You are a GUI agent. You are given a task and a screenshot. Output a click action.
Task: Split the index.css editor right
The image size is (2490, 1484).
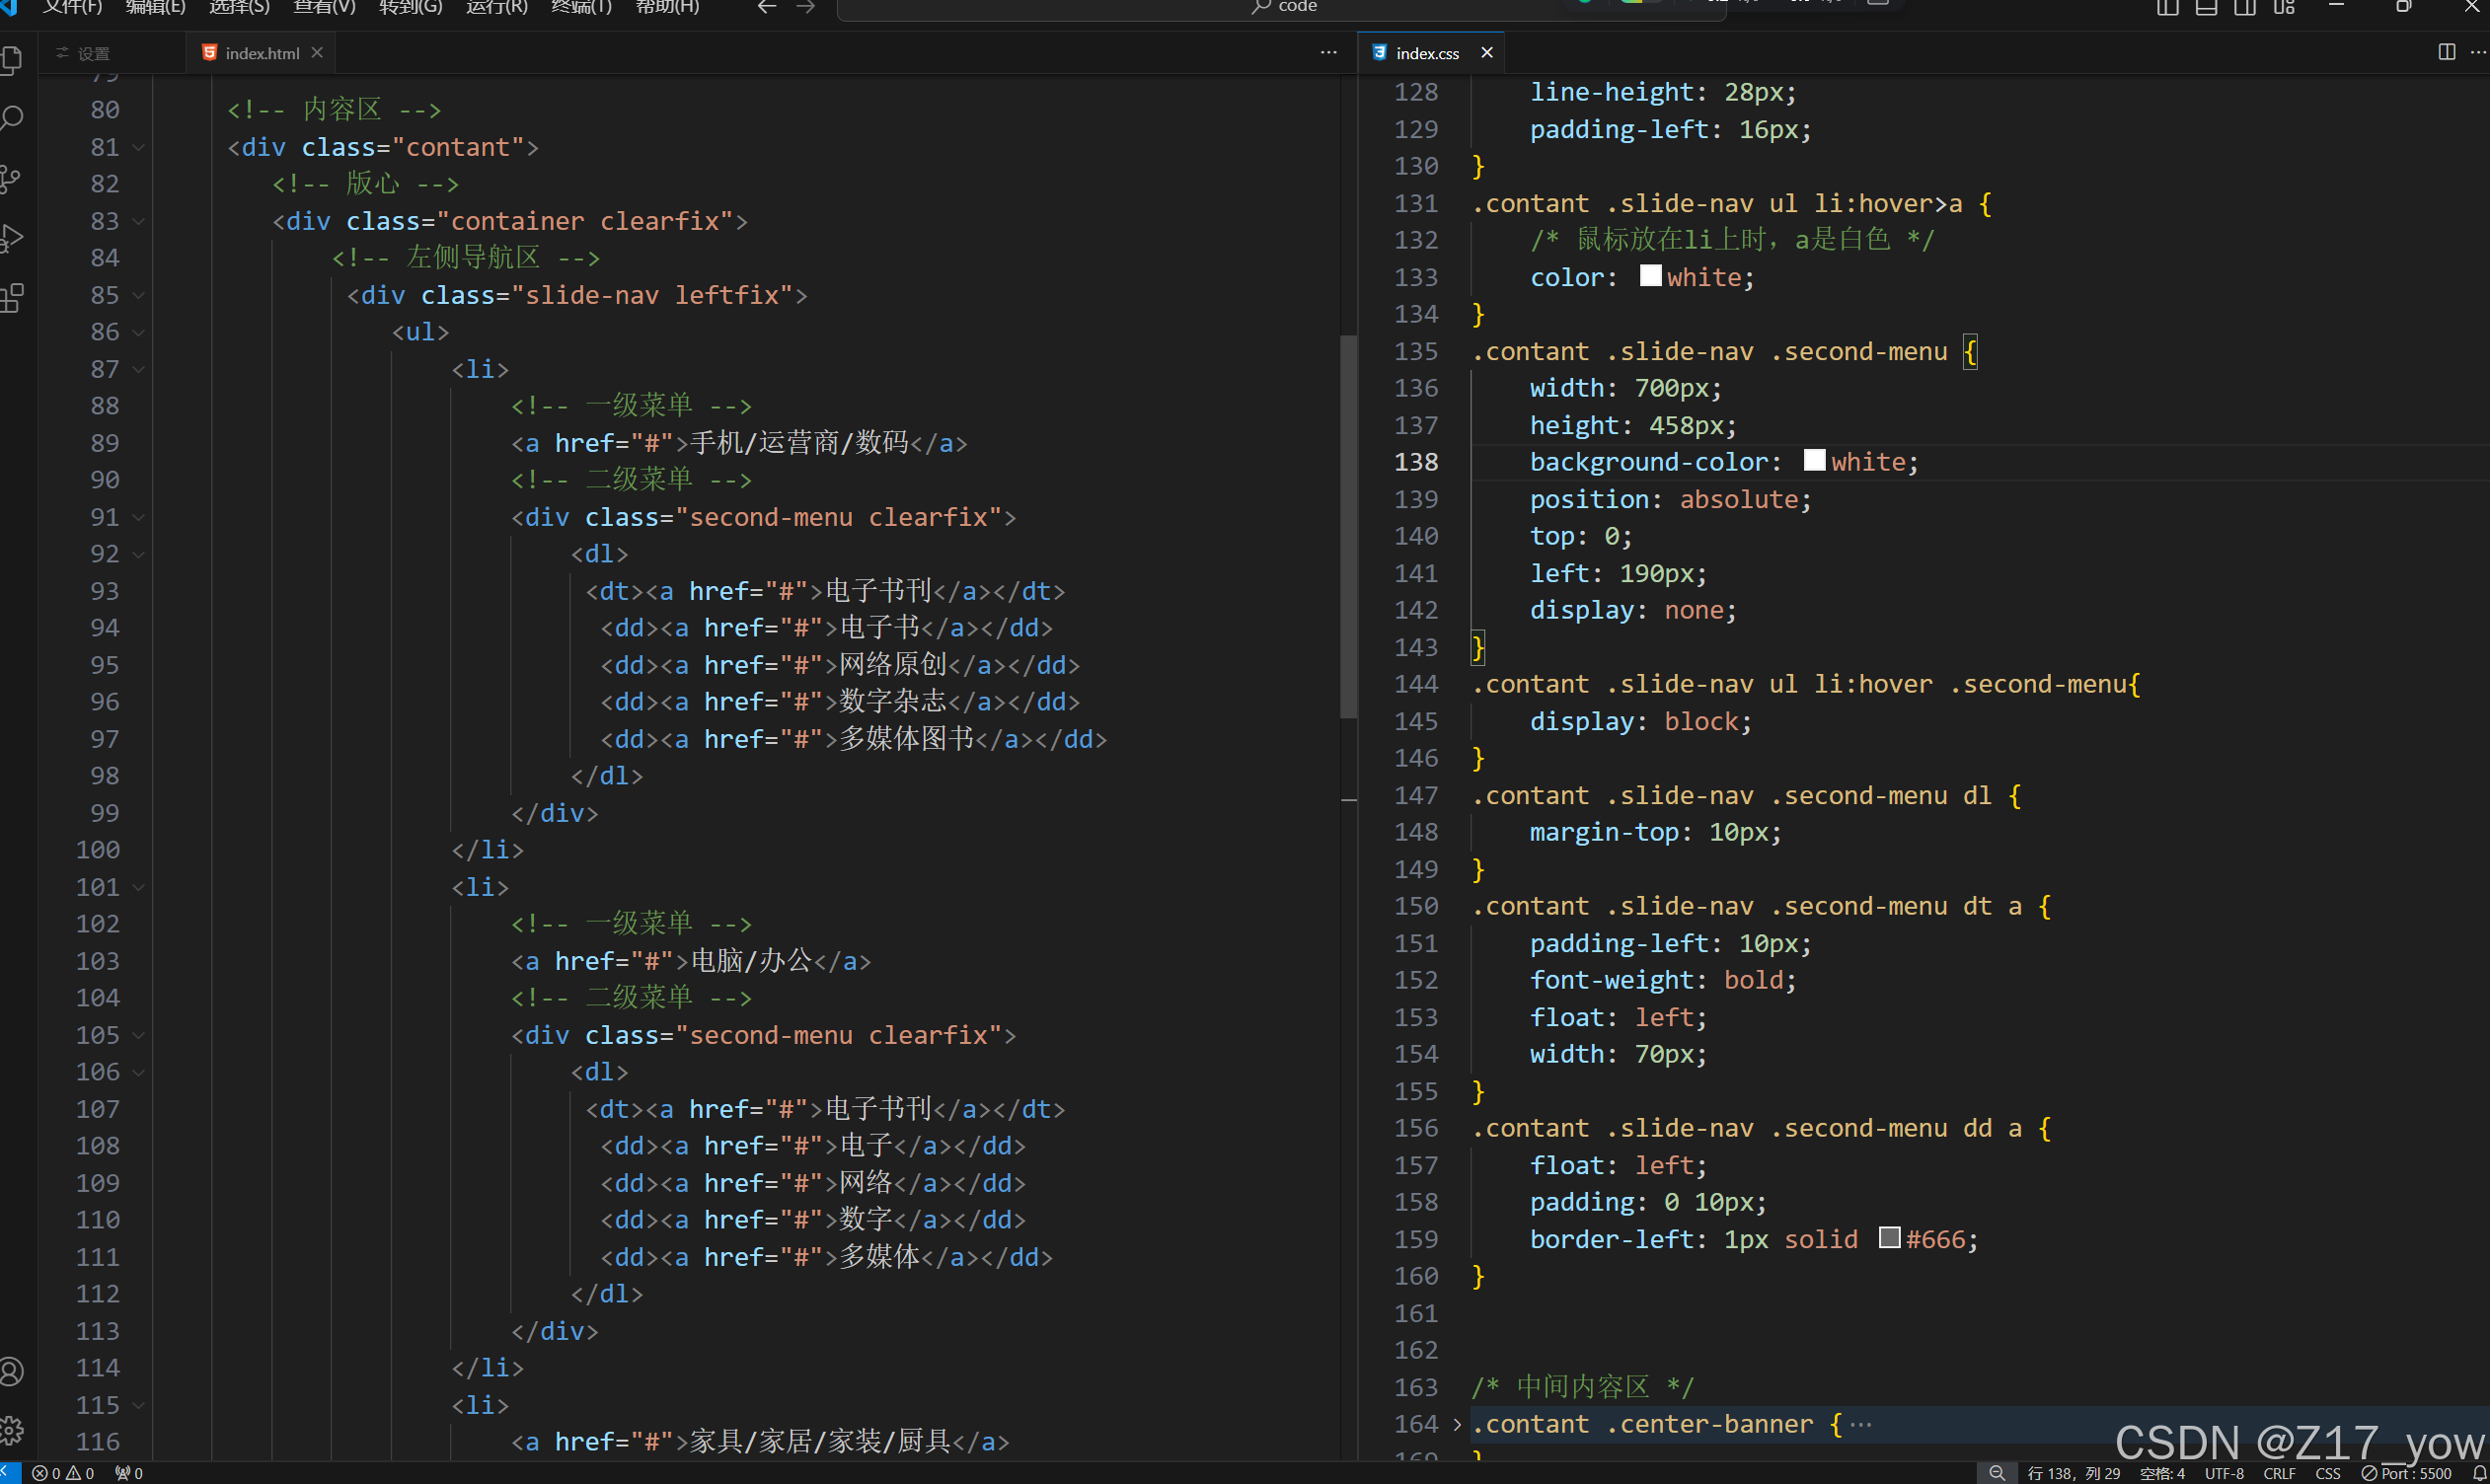click(x=2446, y=52)
